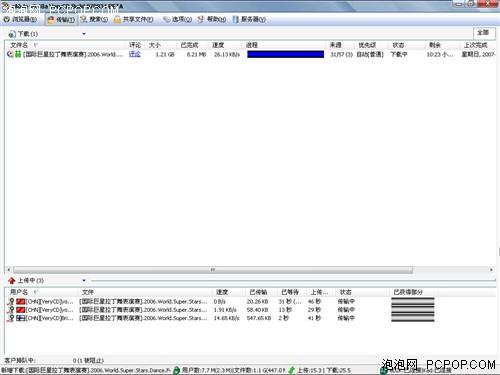Click the red flag in the 1.91 KB/s upload row
This screenshot has height=375, width=500.
[21, 310]
